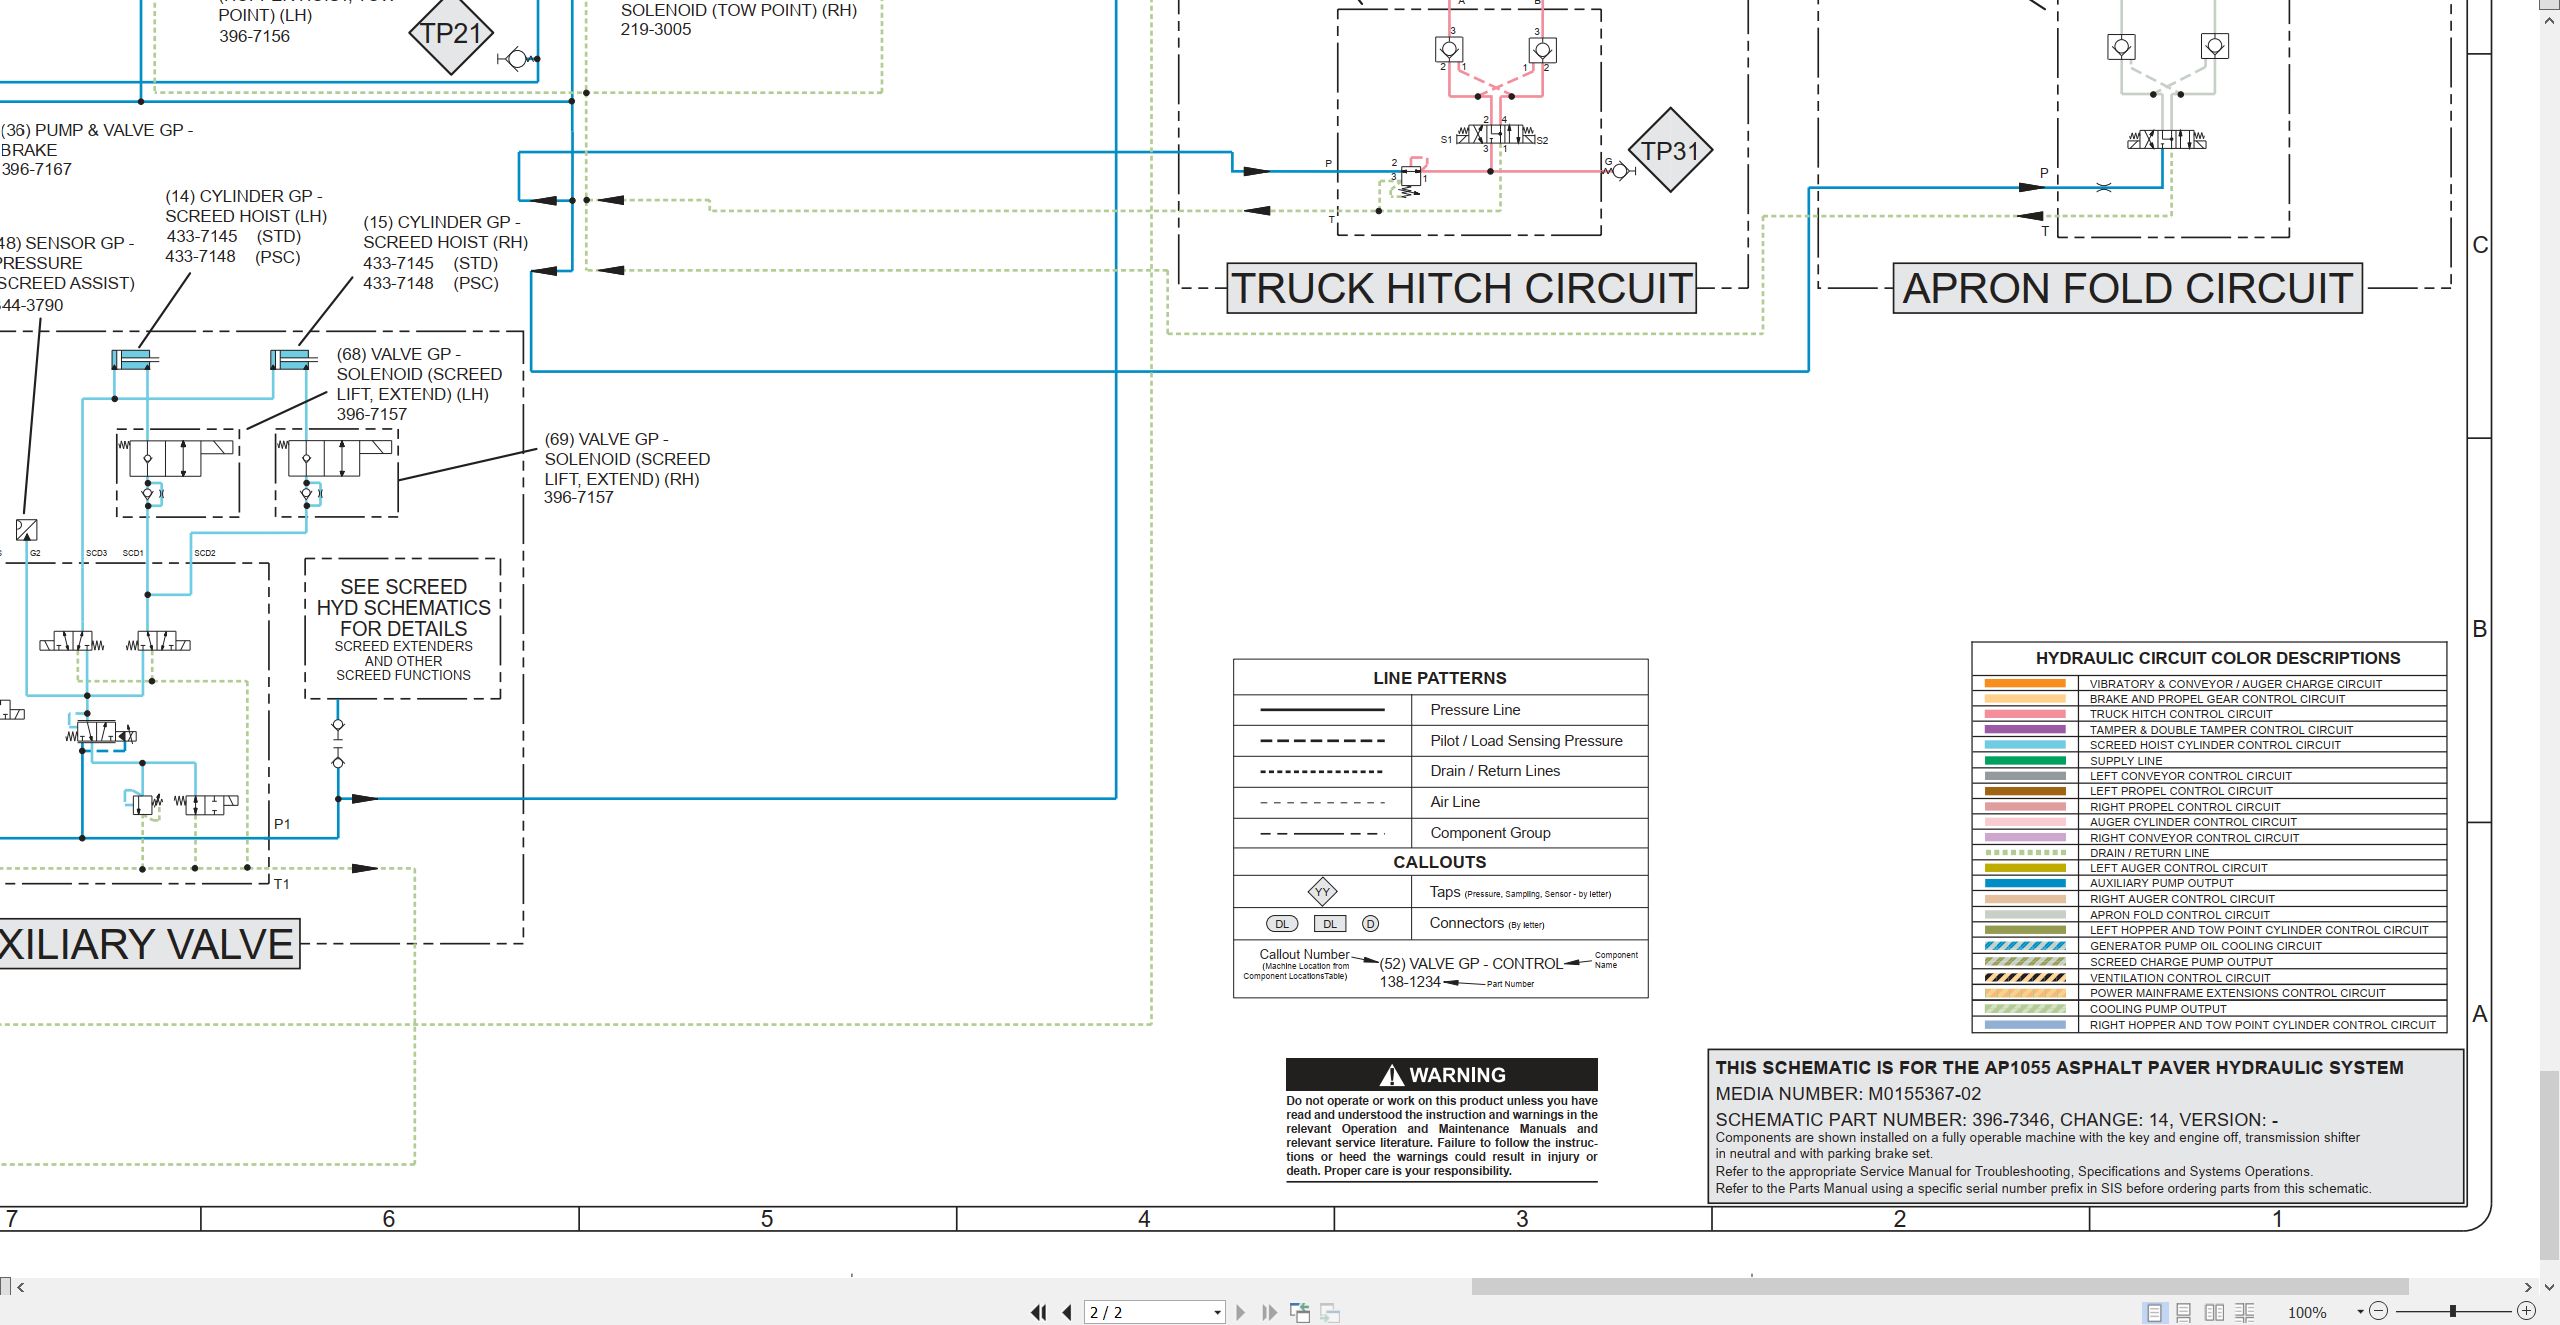Click the horizontal scrollbar left arrow
Screen dimensions: 2560x1325
tap(21, 1287)
